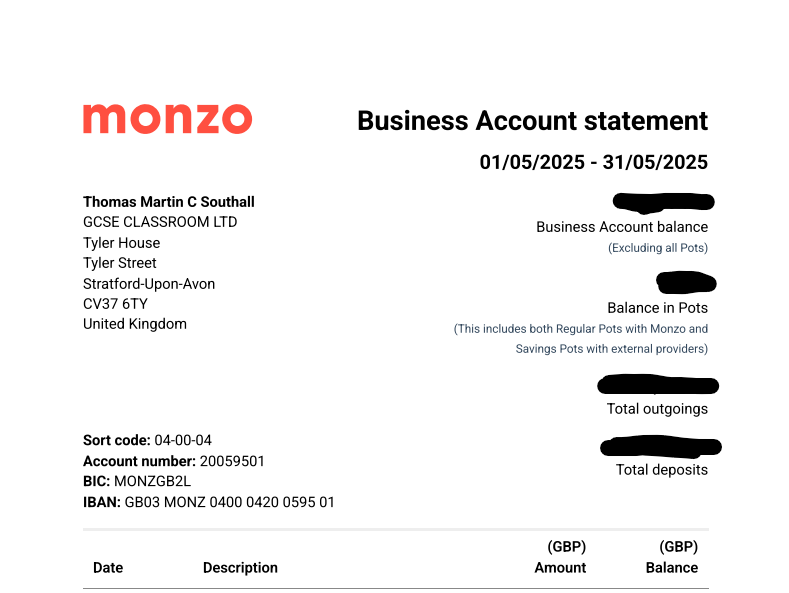Click the Total deposits label
Image resolution: width=789 pixels, height=593 pixels.
click(662, 470)
